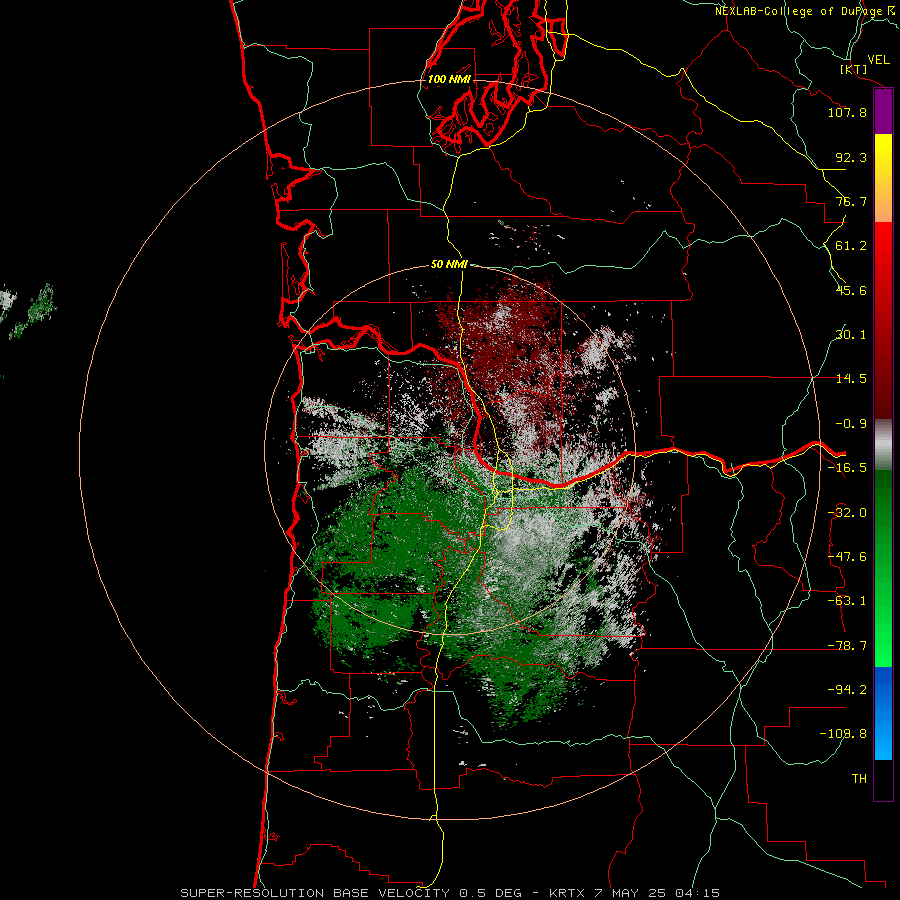Select the -0.9 legend value
Image resolution: width=900 pixels, height=900 pixels.
point(851,424)
